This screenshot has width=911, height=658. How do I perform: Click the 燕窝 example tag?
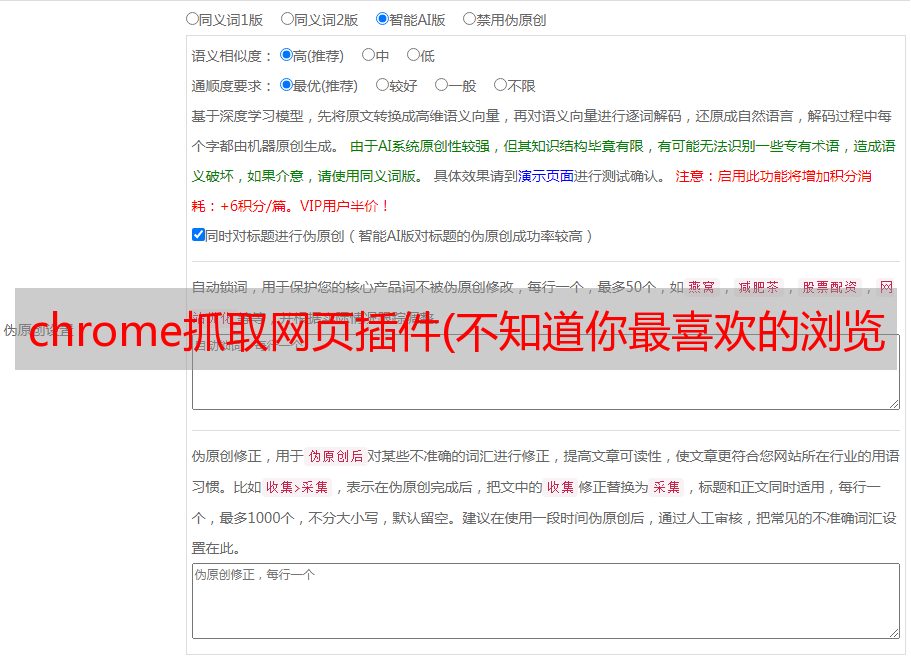(x=701, y=287)
